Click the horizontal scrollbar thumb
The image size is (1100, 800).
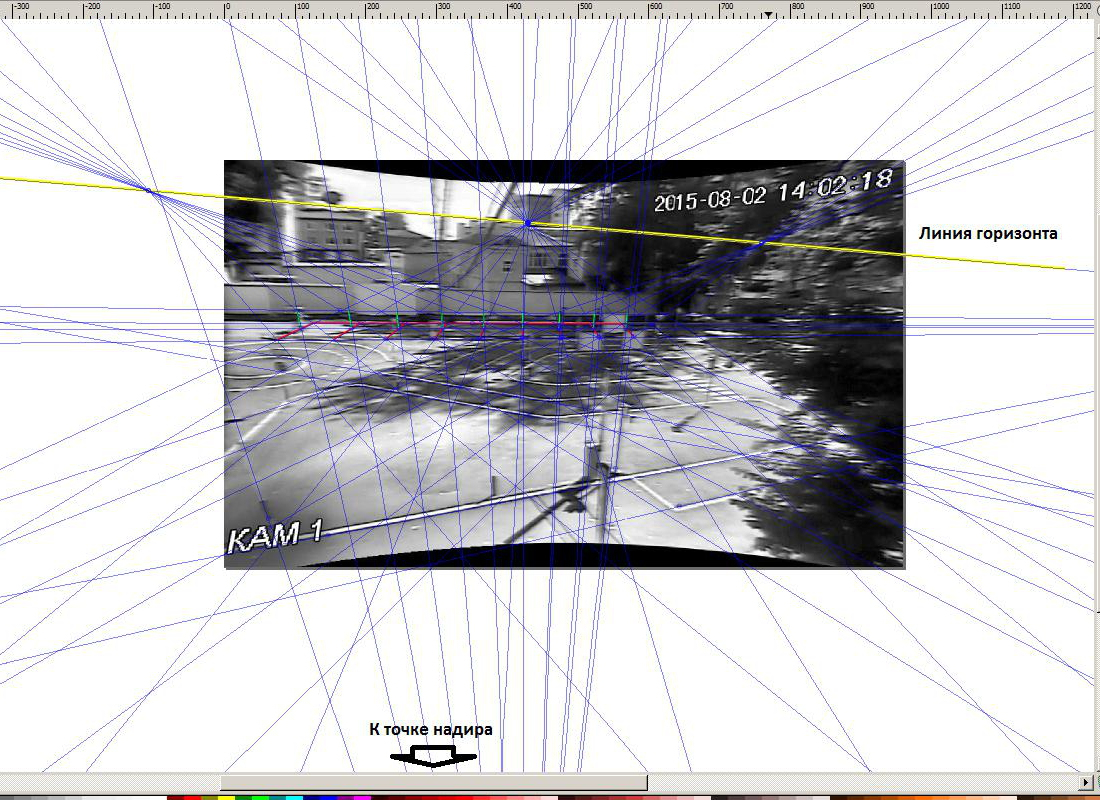433,781
